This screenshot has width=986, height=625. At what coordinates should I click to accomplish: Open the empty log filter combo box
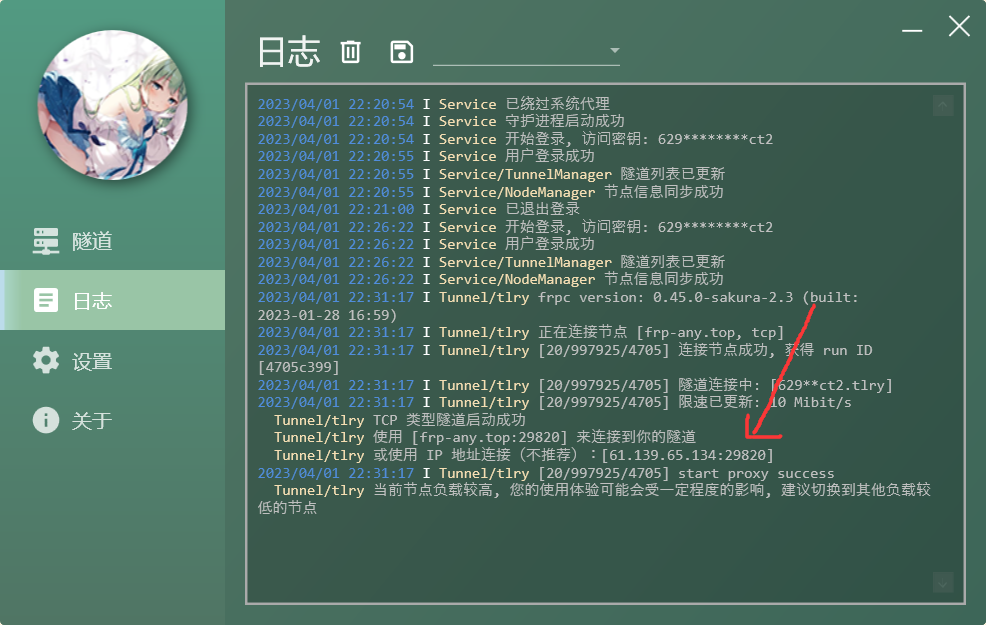coord(518,52)
